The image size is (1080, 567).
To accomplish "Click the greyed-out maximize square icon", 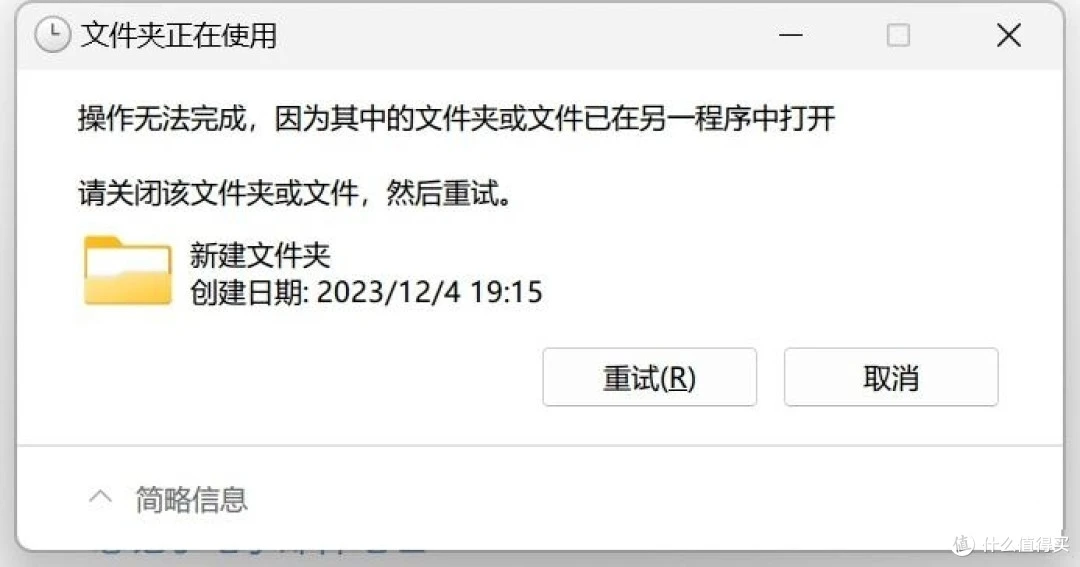I will click(x=898, y=35).
